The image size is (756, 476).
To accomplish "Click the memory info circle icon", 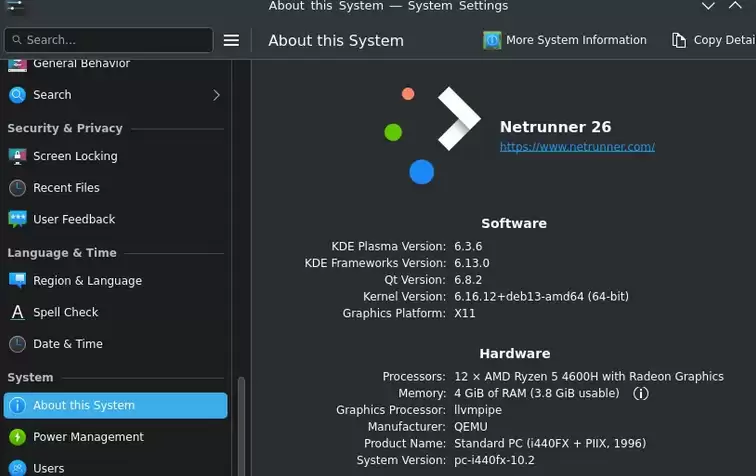I will point(641,394).
